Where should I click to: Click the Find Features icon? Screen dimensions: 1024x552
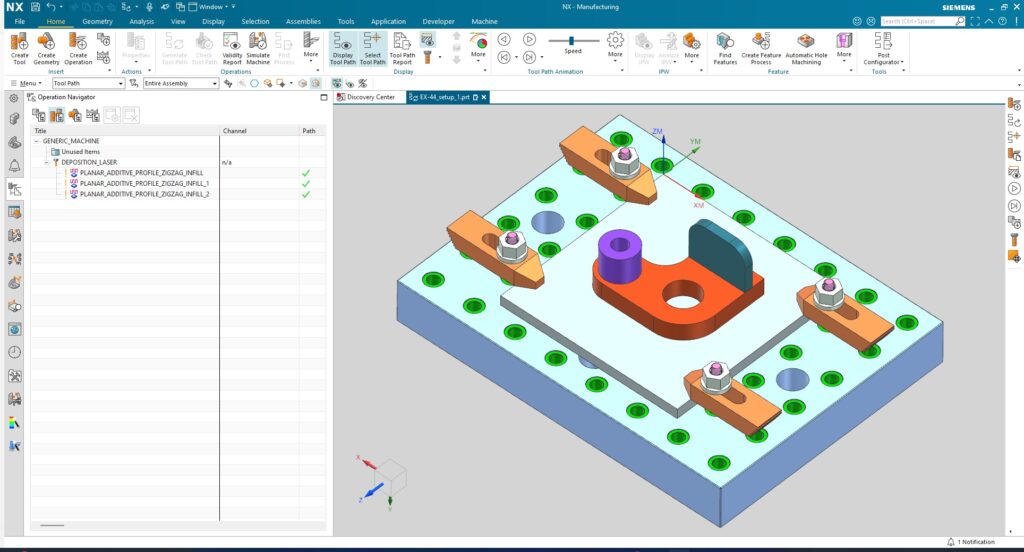[x=725, y=47]
